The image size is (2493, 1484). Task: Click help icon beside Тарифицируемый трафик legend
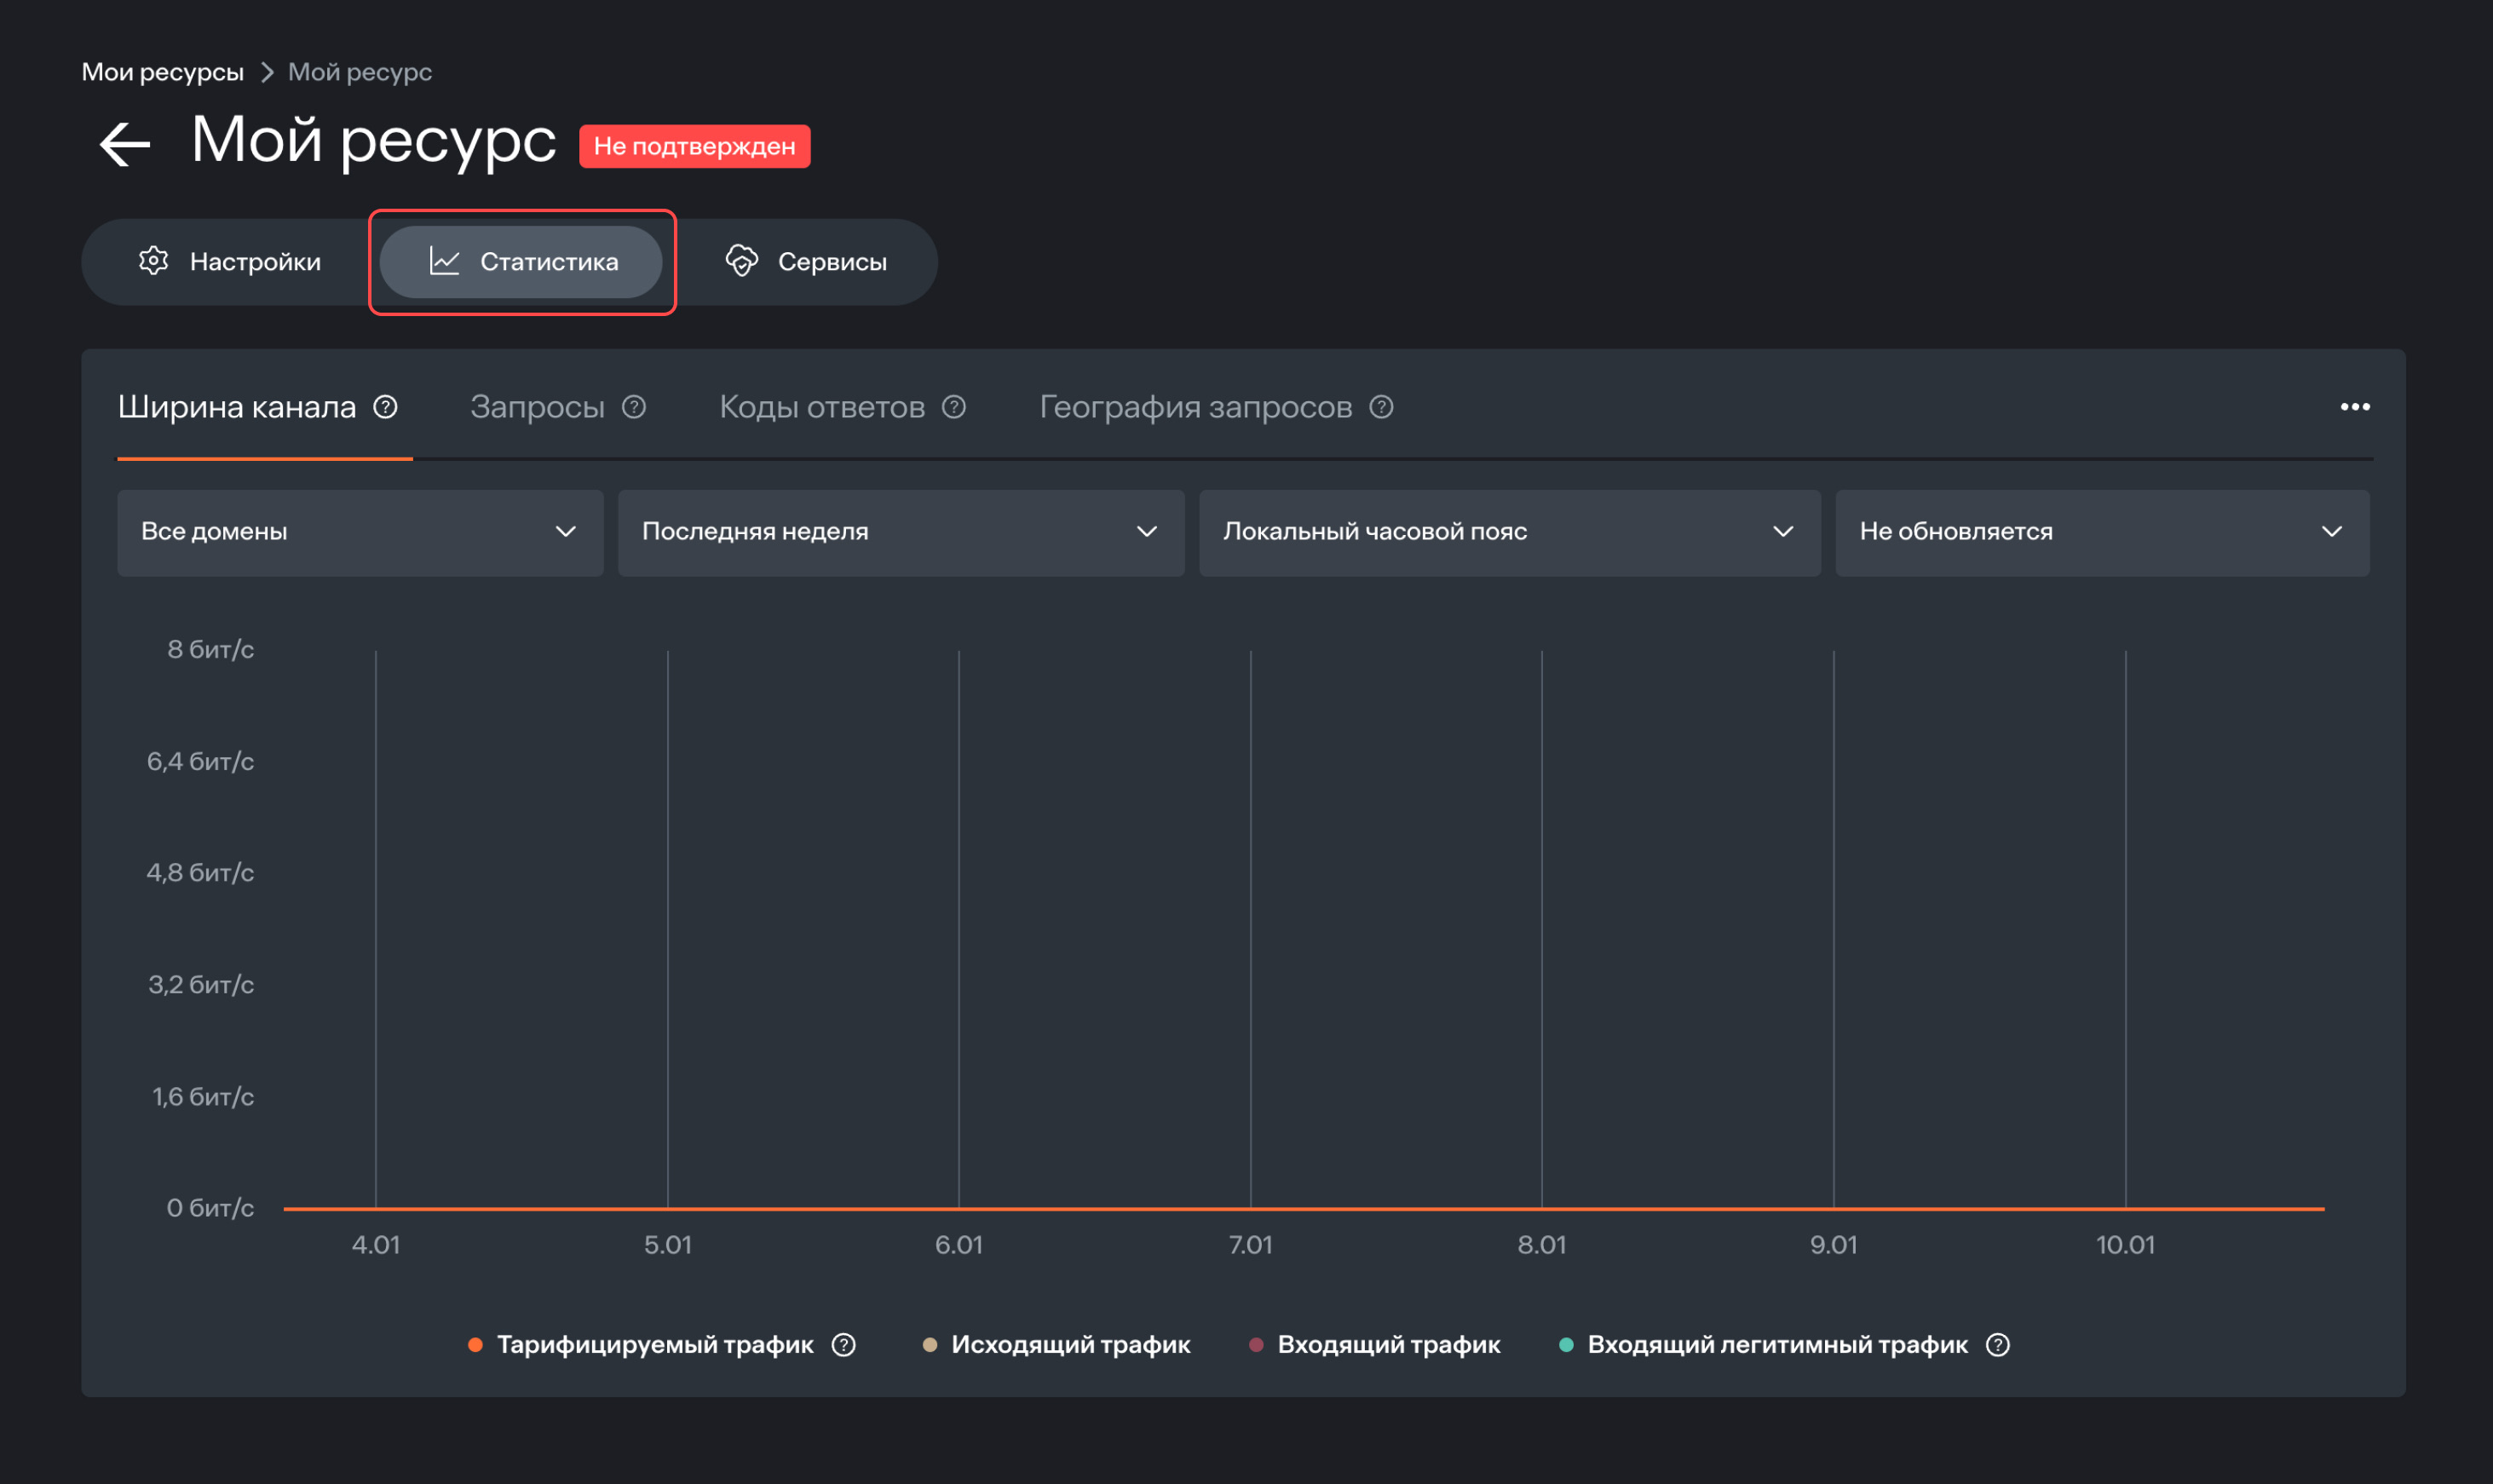click(x=844, y=1345)
